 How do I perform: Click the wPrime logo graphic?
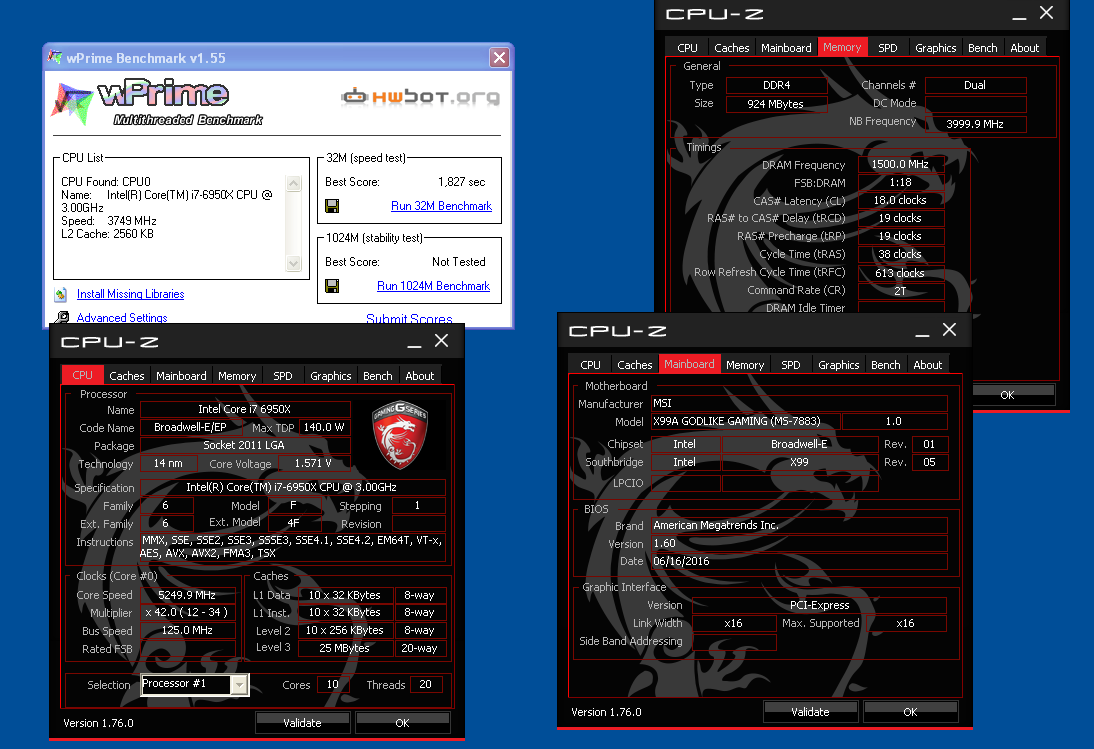tap(158, 102)
